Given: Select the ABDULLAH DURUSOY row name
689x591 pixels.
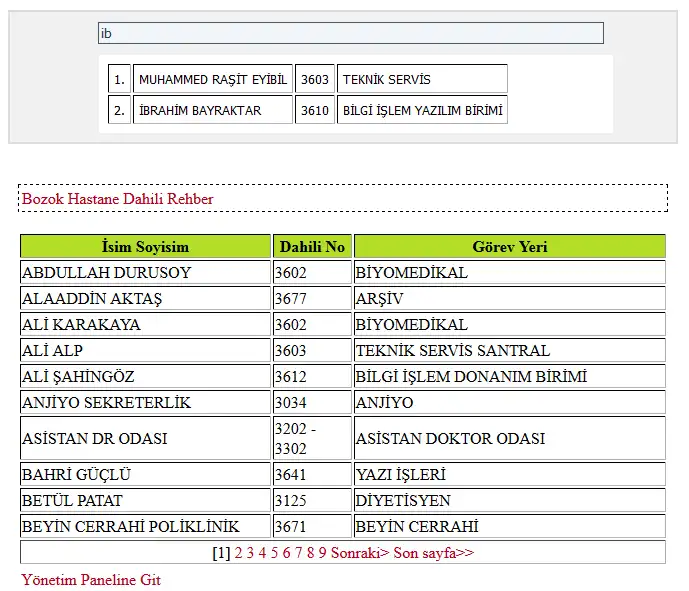Looking at the screenshot, I should [145, 272].
